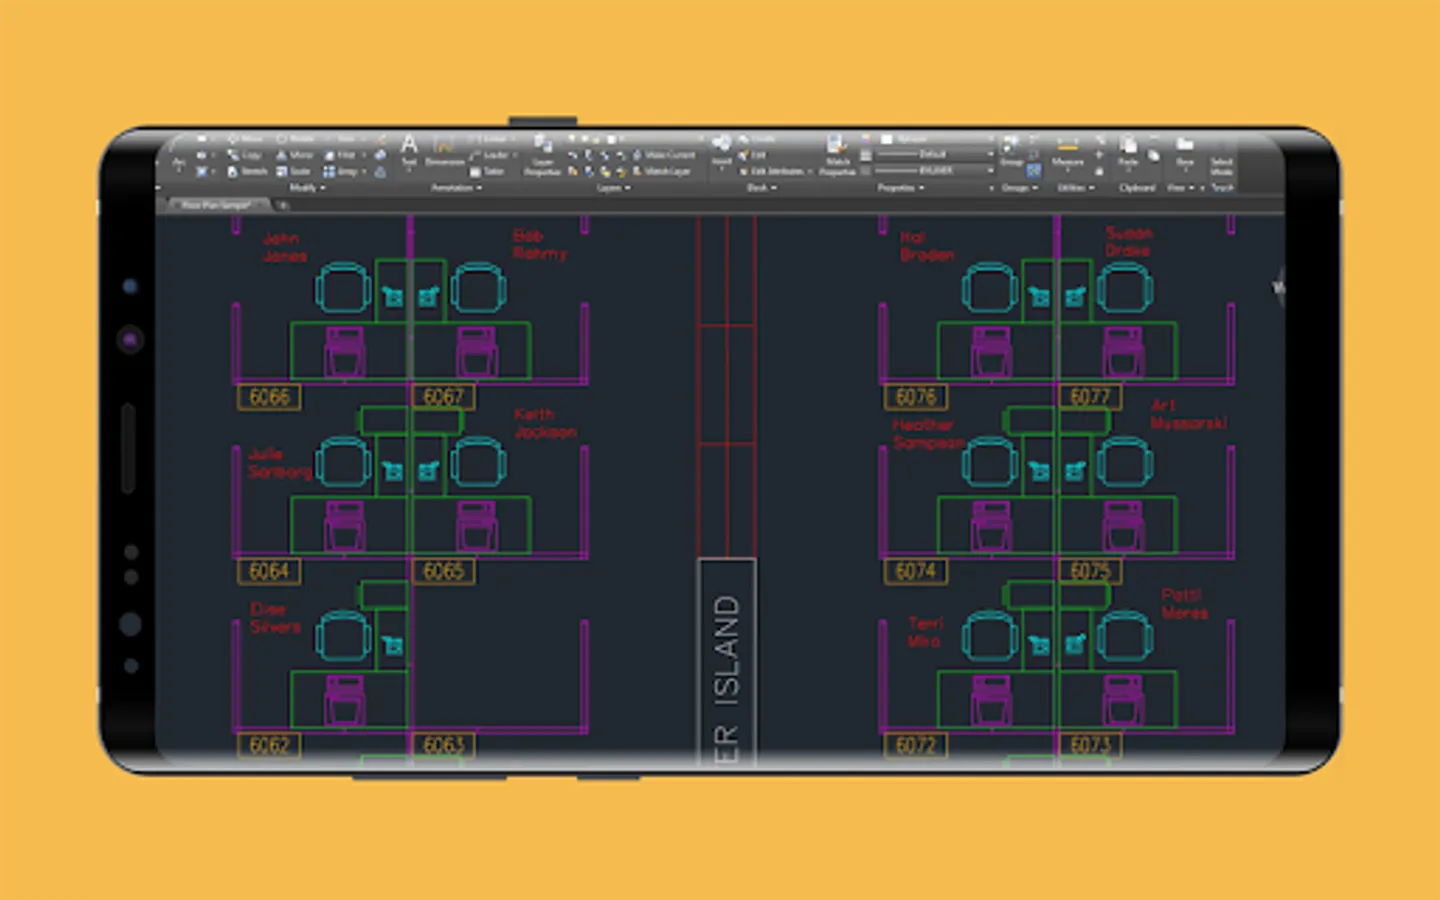Expand the Block panel dropdown

coord(762,188)
